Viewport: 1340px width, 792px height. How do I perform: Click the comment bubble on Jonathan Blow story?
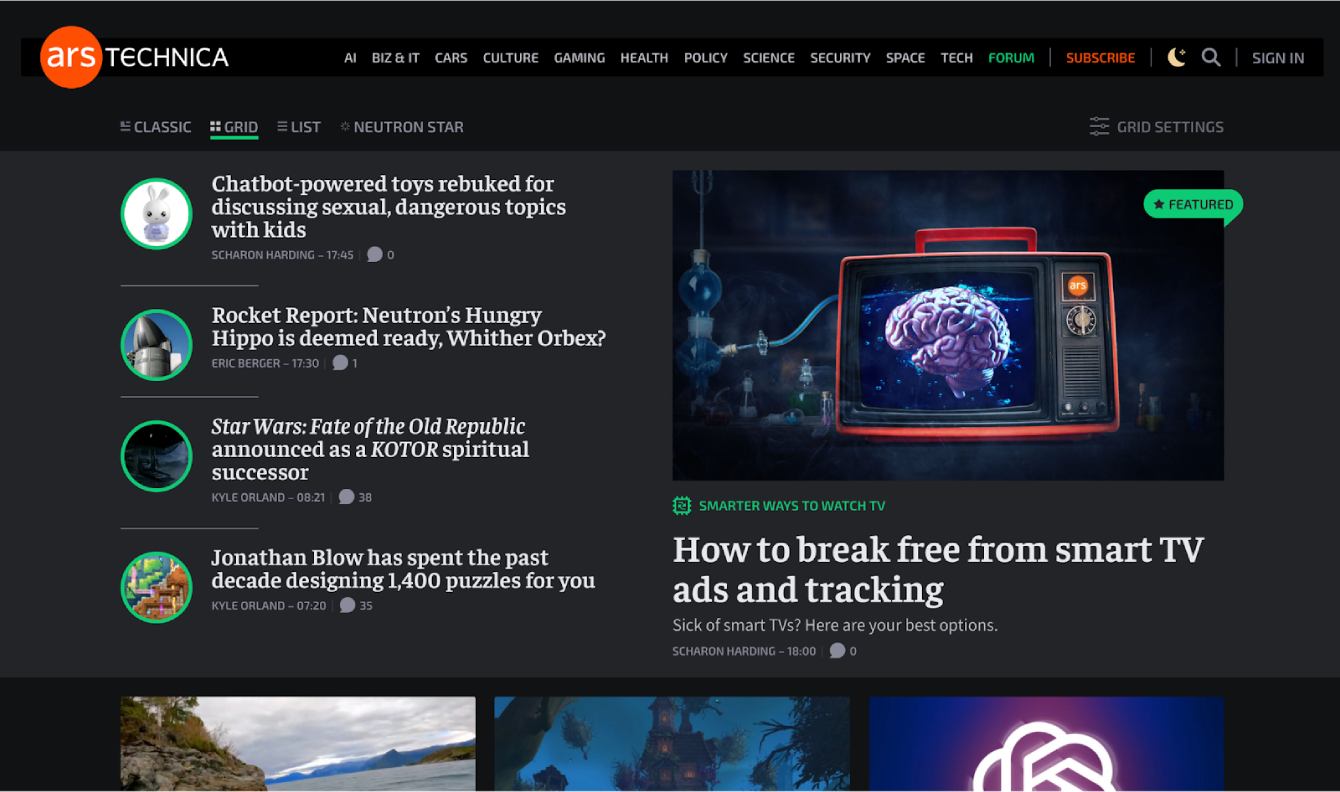click(x=347, y=605)
